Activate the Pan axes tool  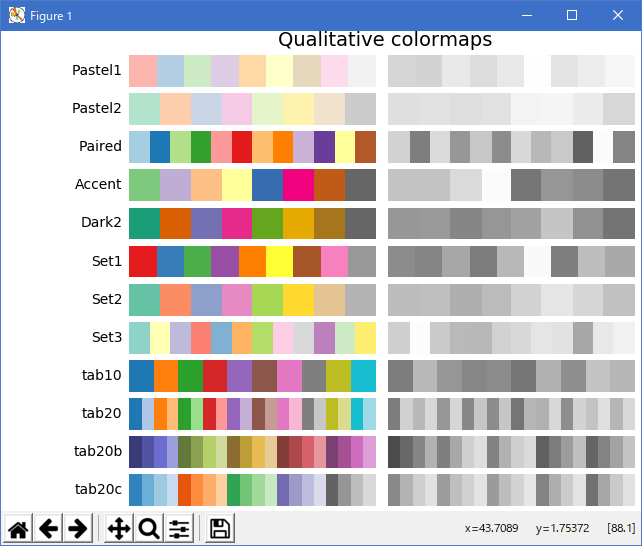click(119, 529)
